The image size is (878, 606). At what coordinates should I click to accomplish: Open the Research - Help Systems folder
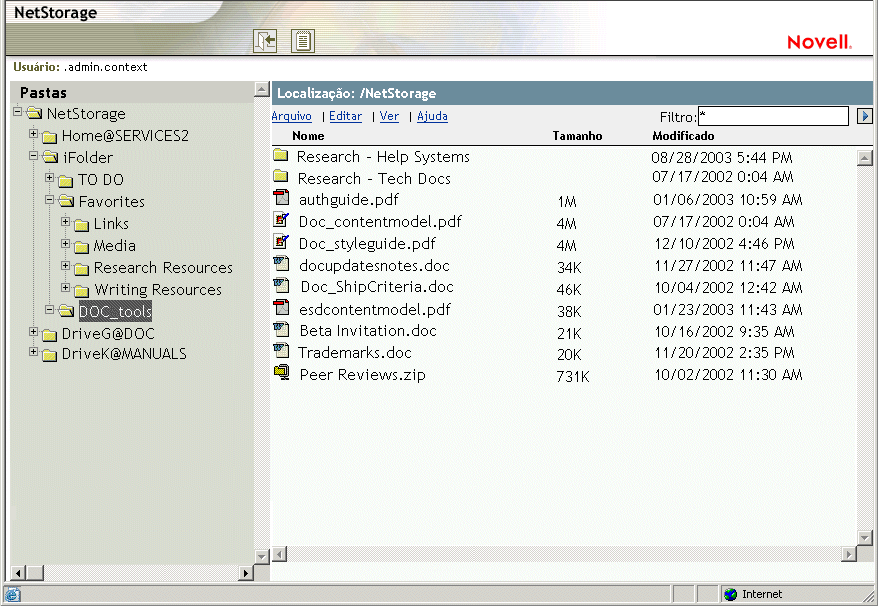click(x=384, y=157)
